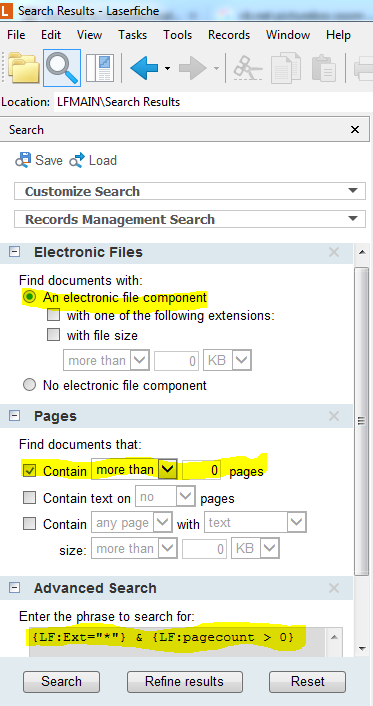The height and width of the screenshot is (706, 373).
Task: Select An electronic file component radio
Action: pos(30,298)
